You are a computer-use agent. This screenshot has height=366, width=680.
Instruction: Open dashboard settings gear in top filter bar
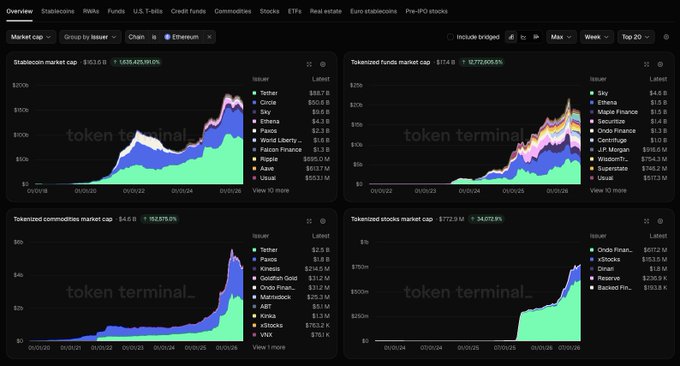[x=667, y=37]
